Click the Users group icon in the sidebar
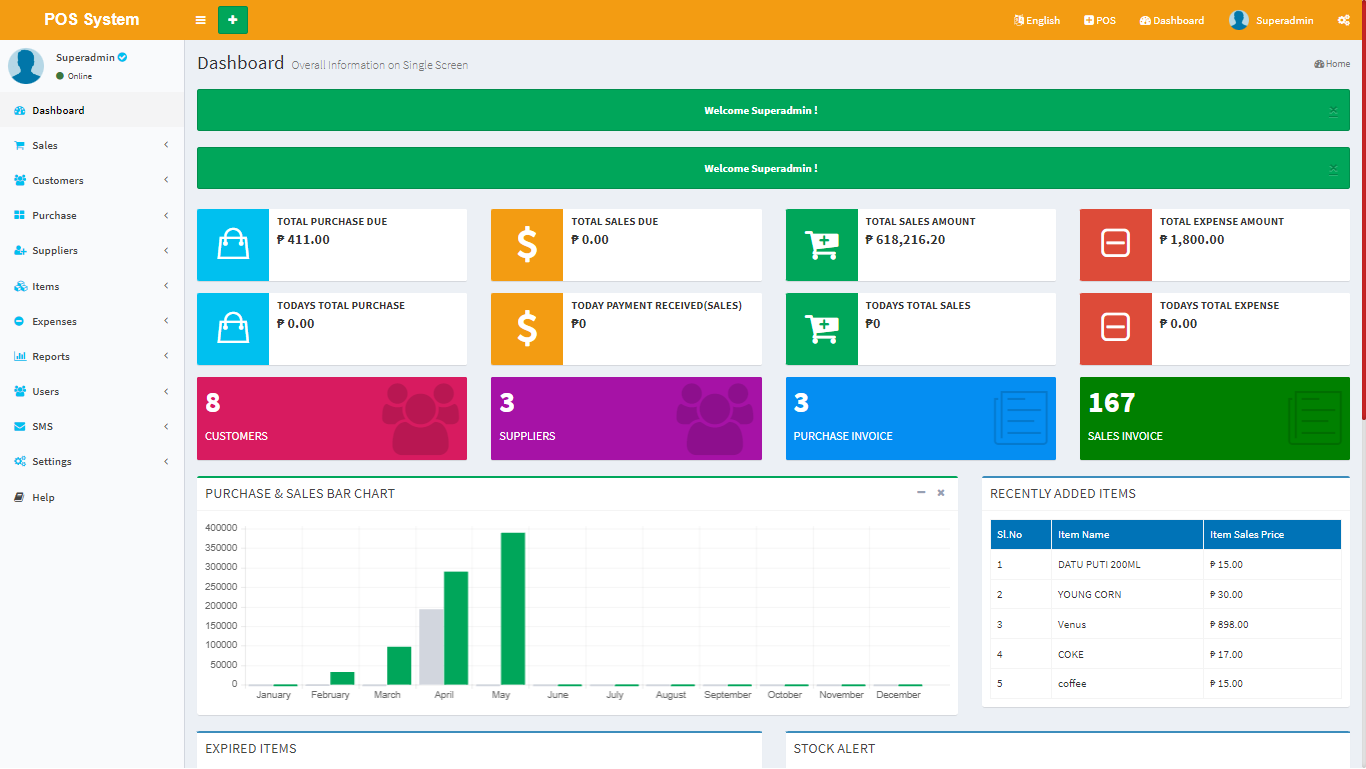 (x=20, y=392)
